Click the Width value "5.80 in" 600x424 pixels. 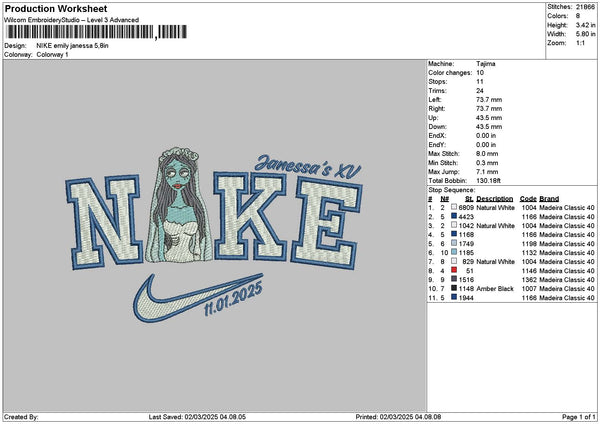point(585,34)
